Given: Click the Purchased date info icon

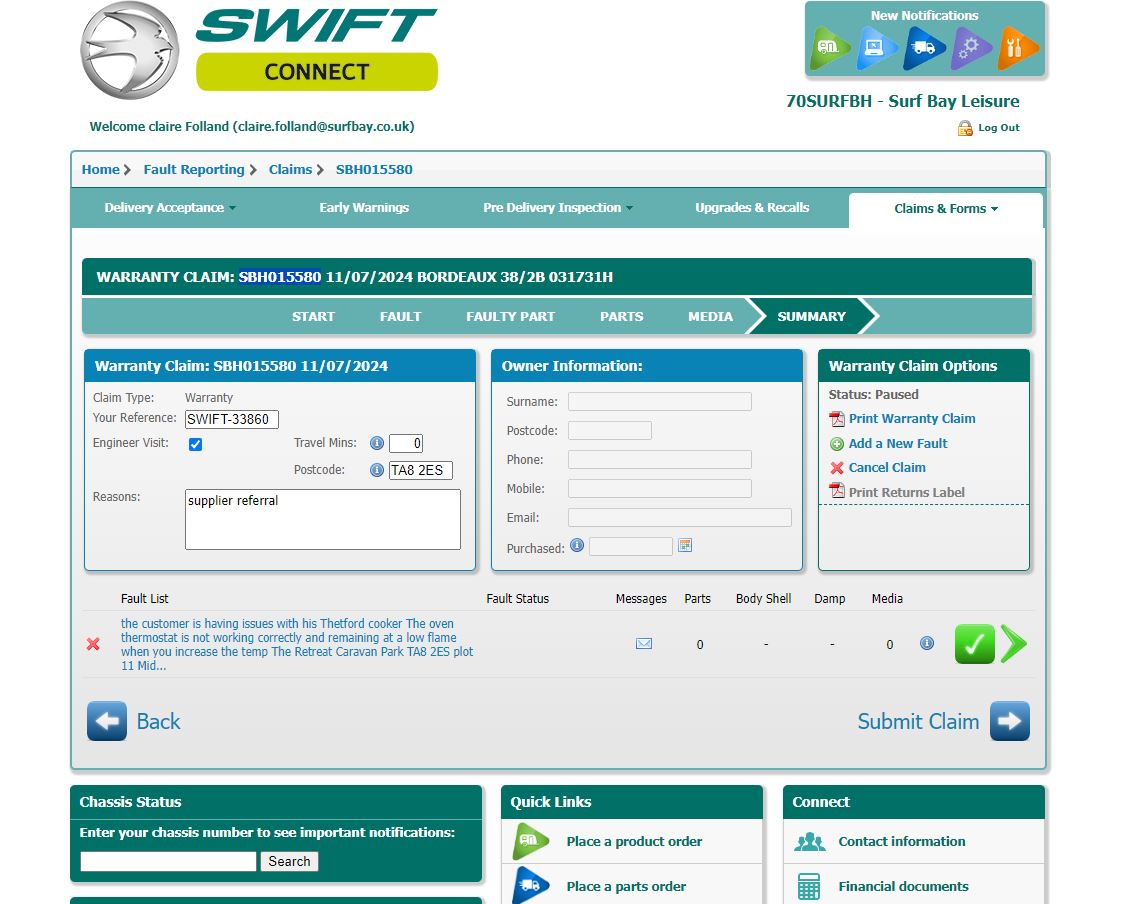Looking at the screenshot, I should pyautogui.click(x=577, y=546).
